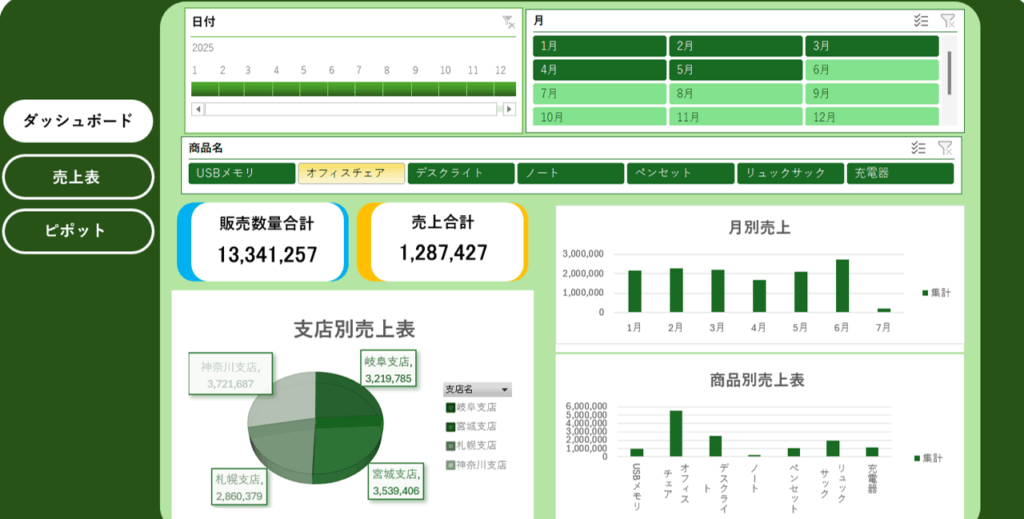Clear the 日付 timeline filter icon
This screenshot has width=1024, height=519.
508,22
